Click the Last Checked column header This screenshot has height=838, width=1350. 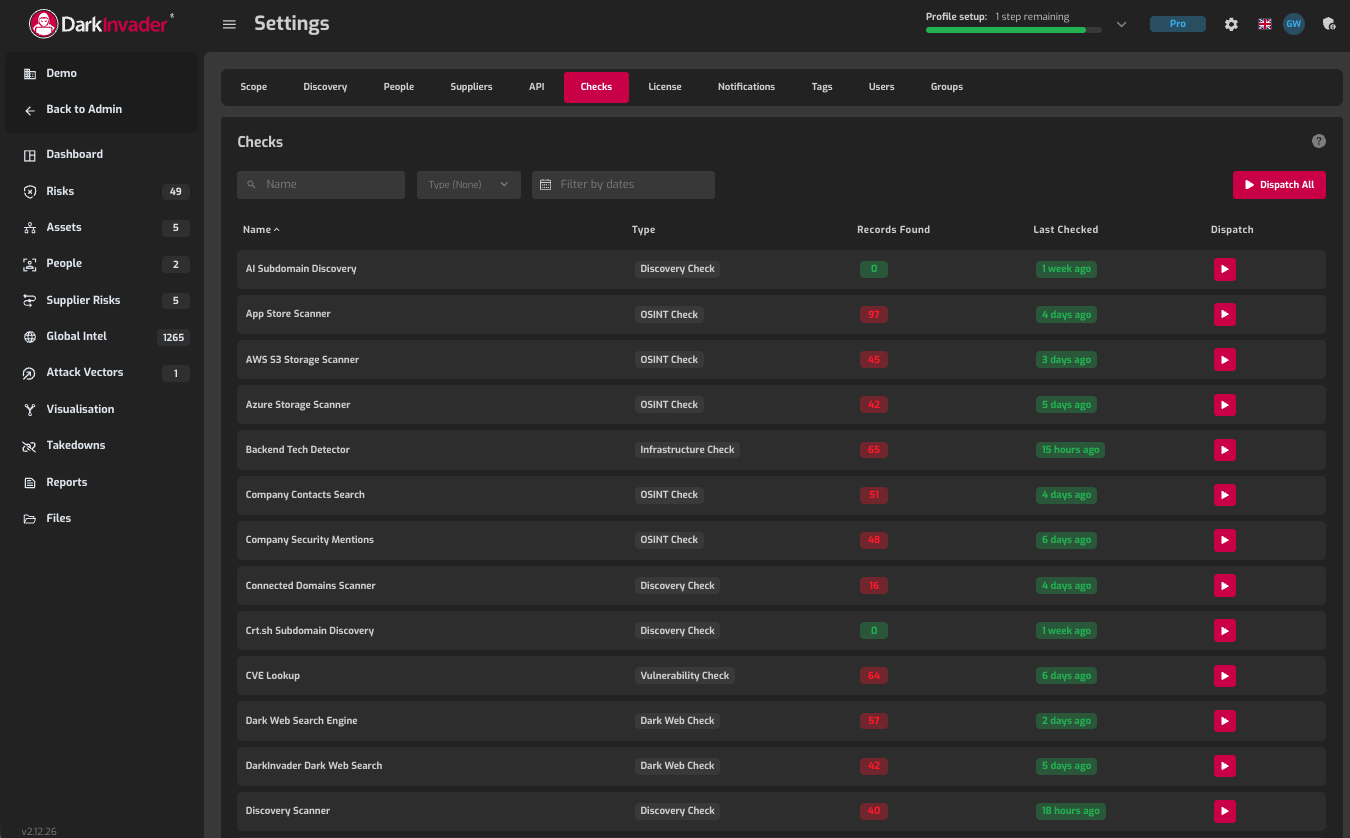1065,229
